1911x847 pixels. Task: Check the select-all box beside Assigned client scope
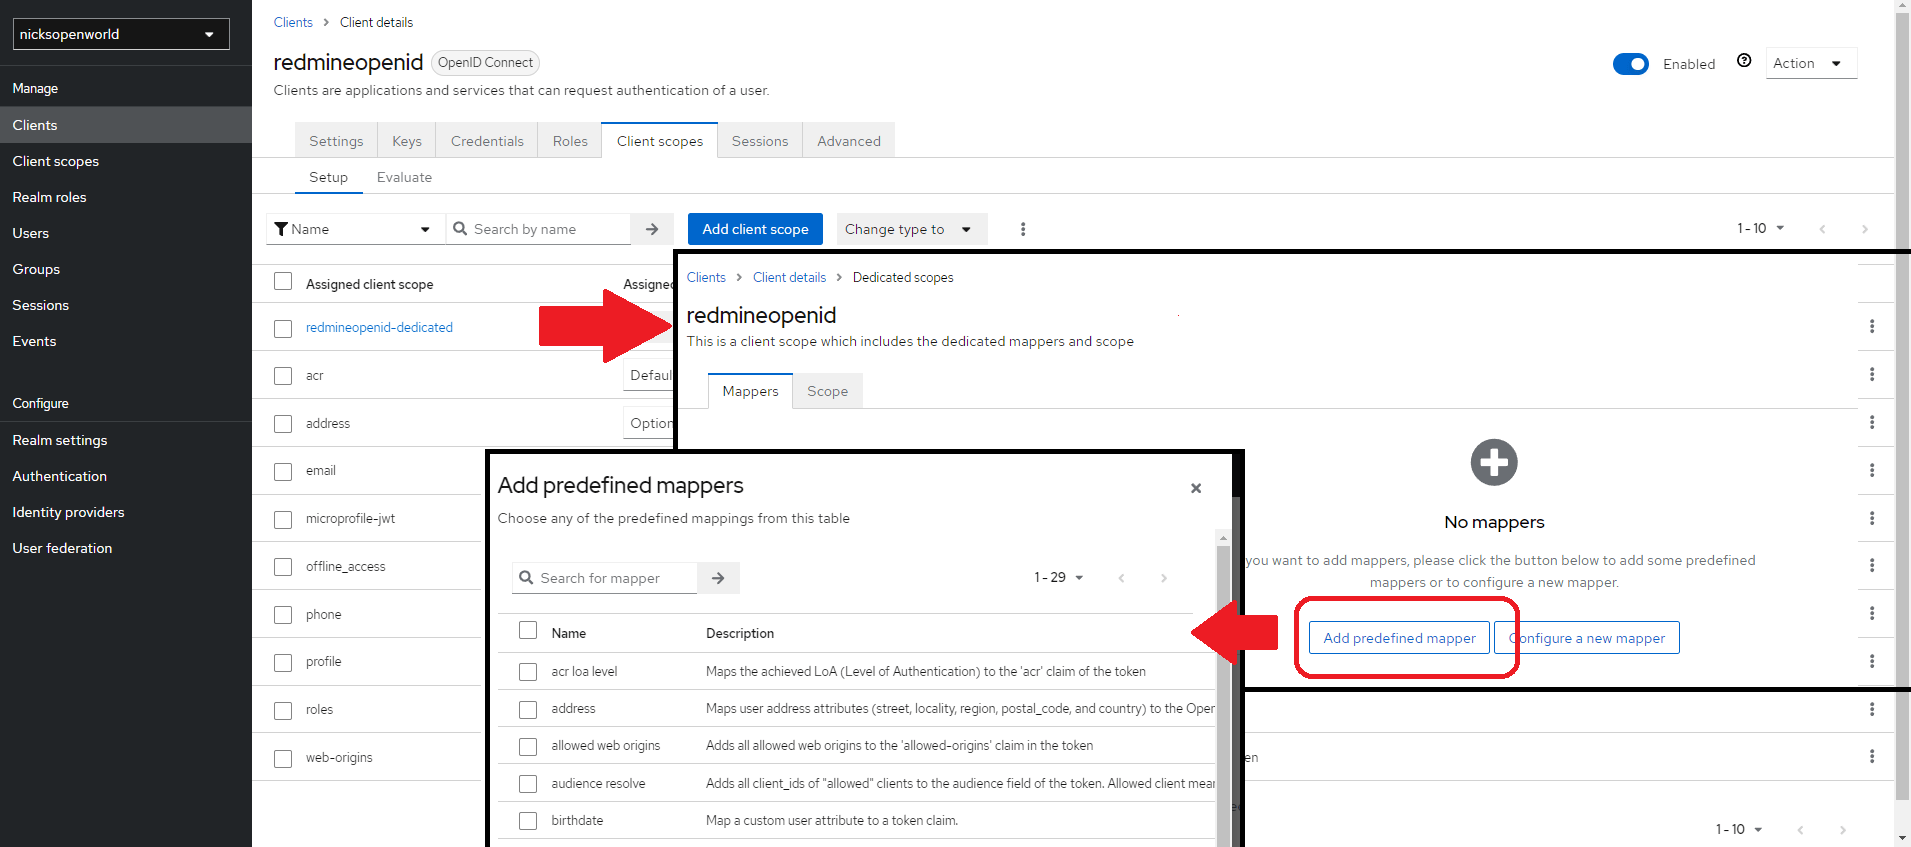(283, 282)
